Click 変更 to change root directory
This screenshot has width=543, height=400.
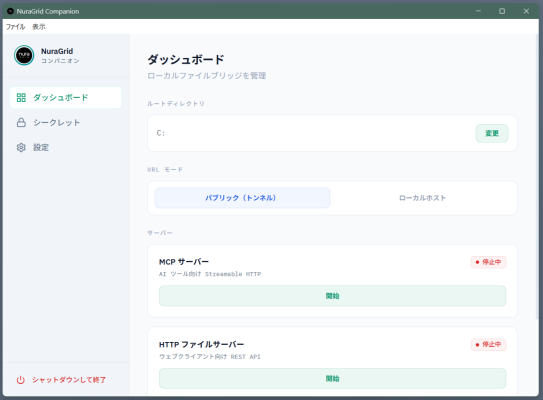pos(492,133)
